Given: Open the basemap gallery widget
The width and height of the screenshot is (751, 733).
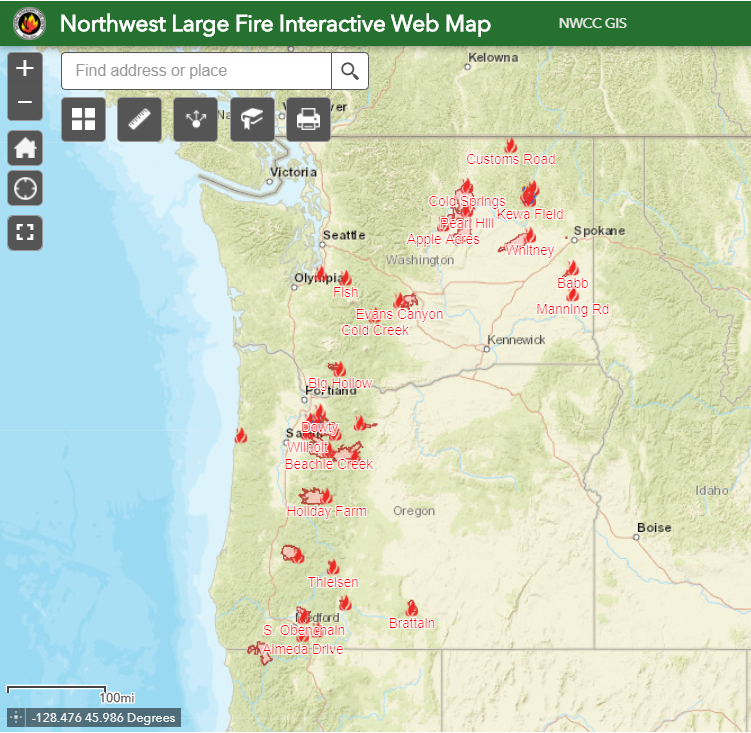Looking at the screenshot, I should point(83,120).
